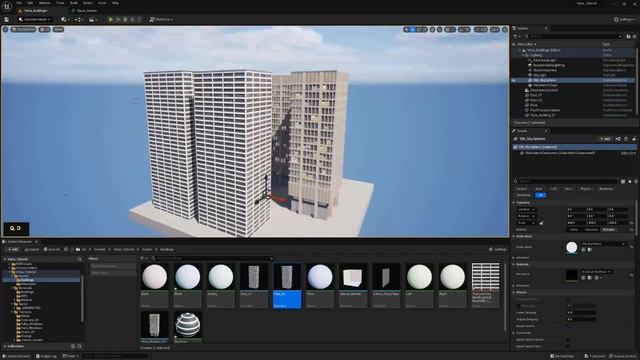Open Outliner settings gear icon
The image size is (640, 360).
634,36
